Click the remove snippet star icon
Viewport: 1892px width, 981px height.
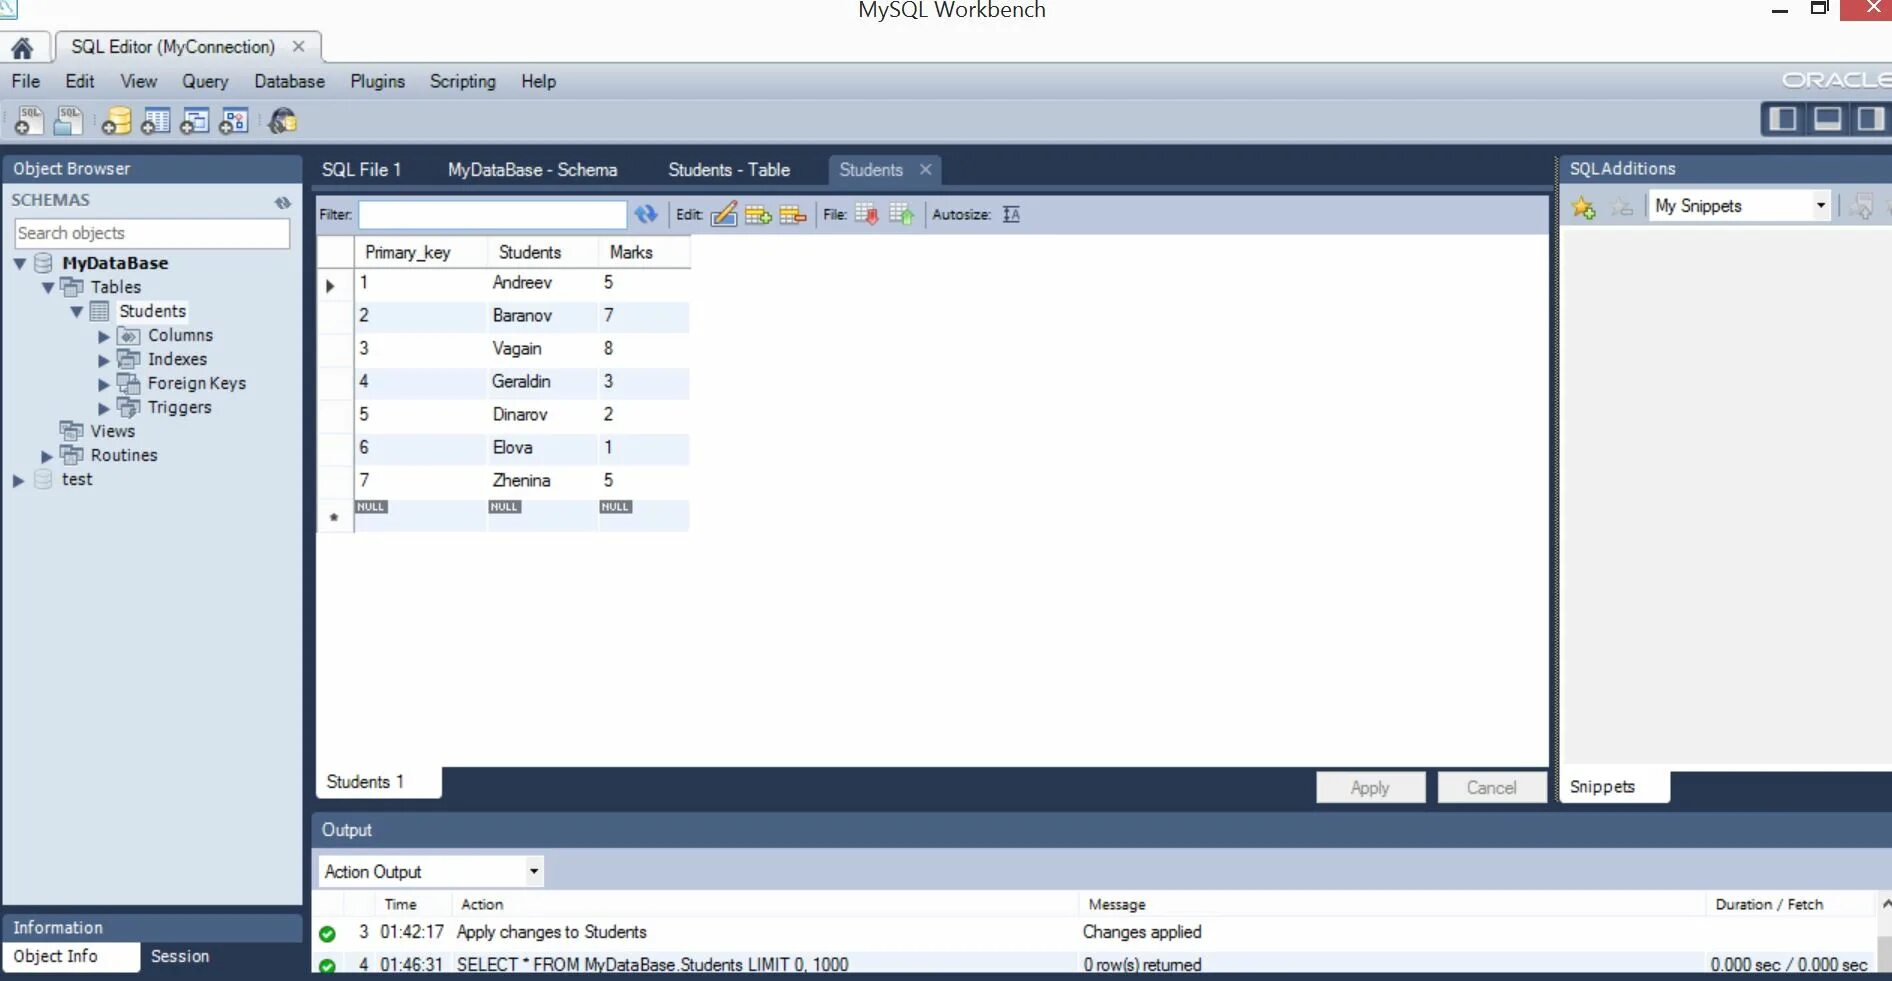click(1621, 207)
